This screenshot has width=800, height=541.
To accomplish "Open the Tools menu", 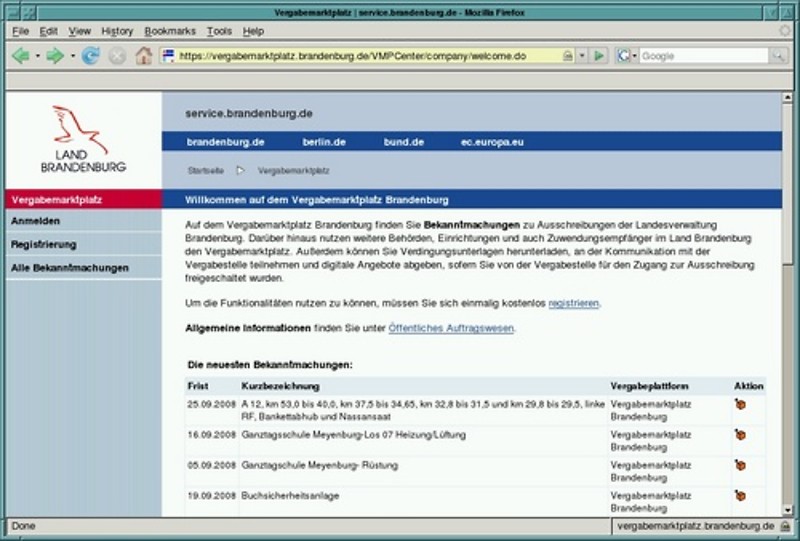I will coord(219,31).
